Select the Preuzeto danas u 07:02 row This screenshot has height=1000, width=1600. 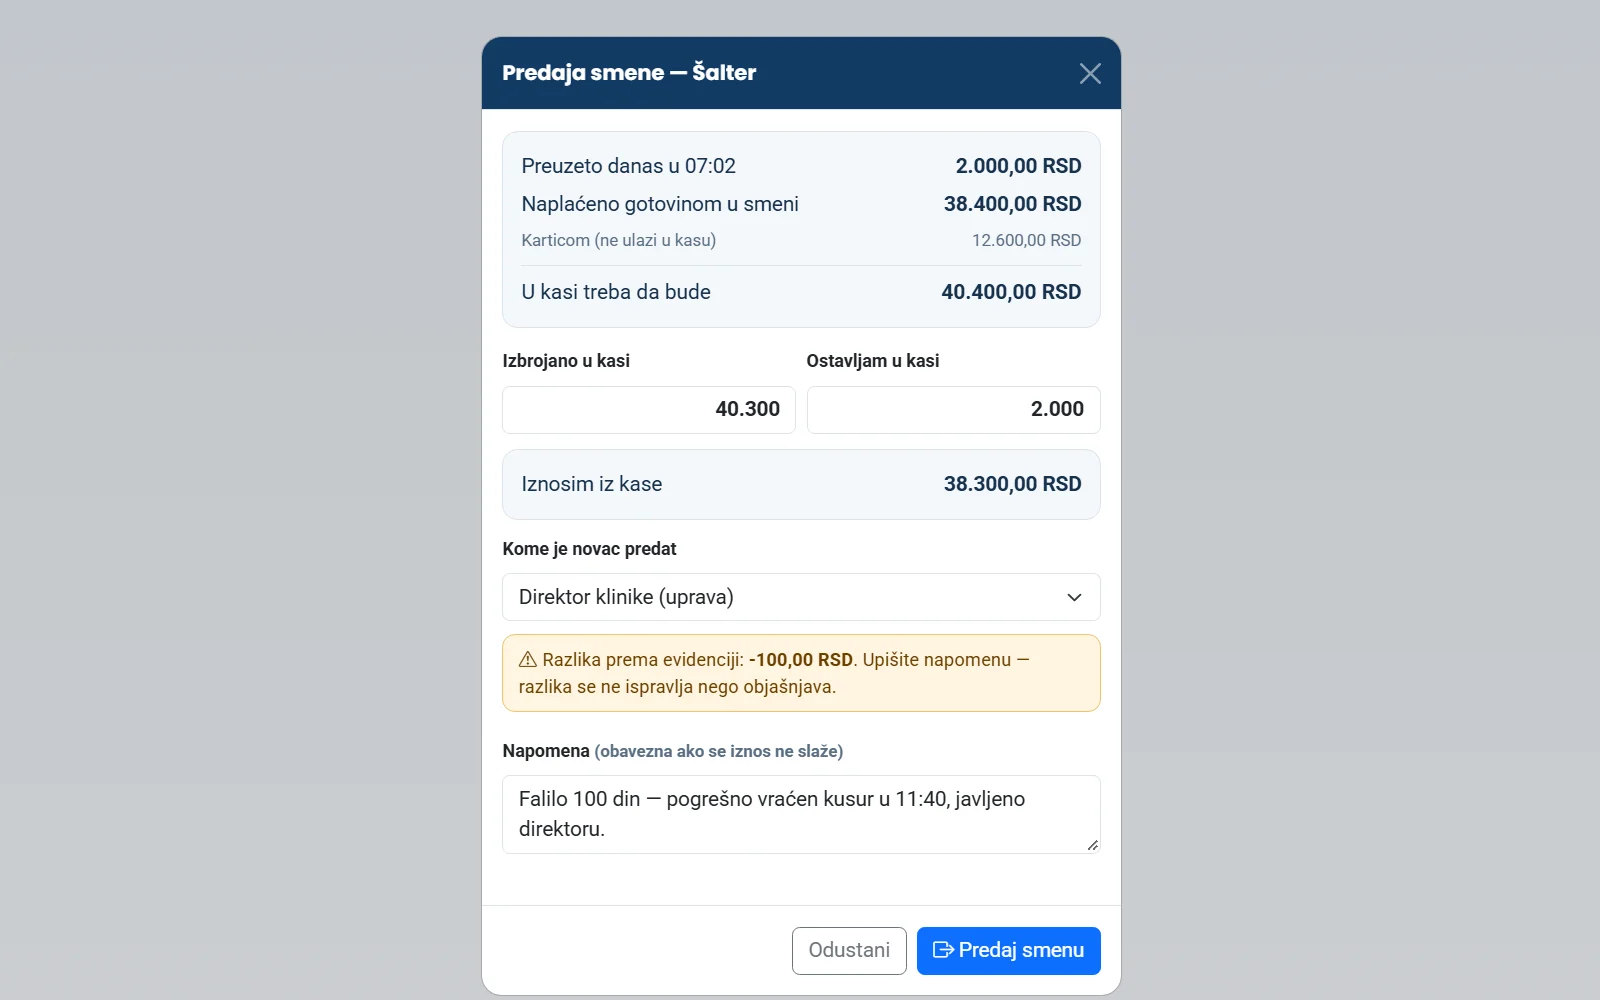point(801,166)
